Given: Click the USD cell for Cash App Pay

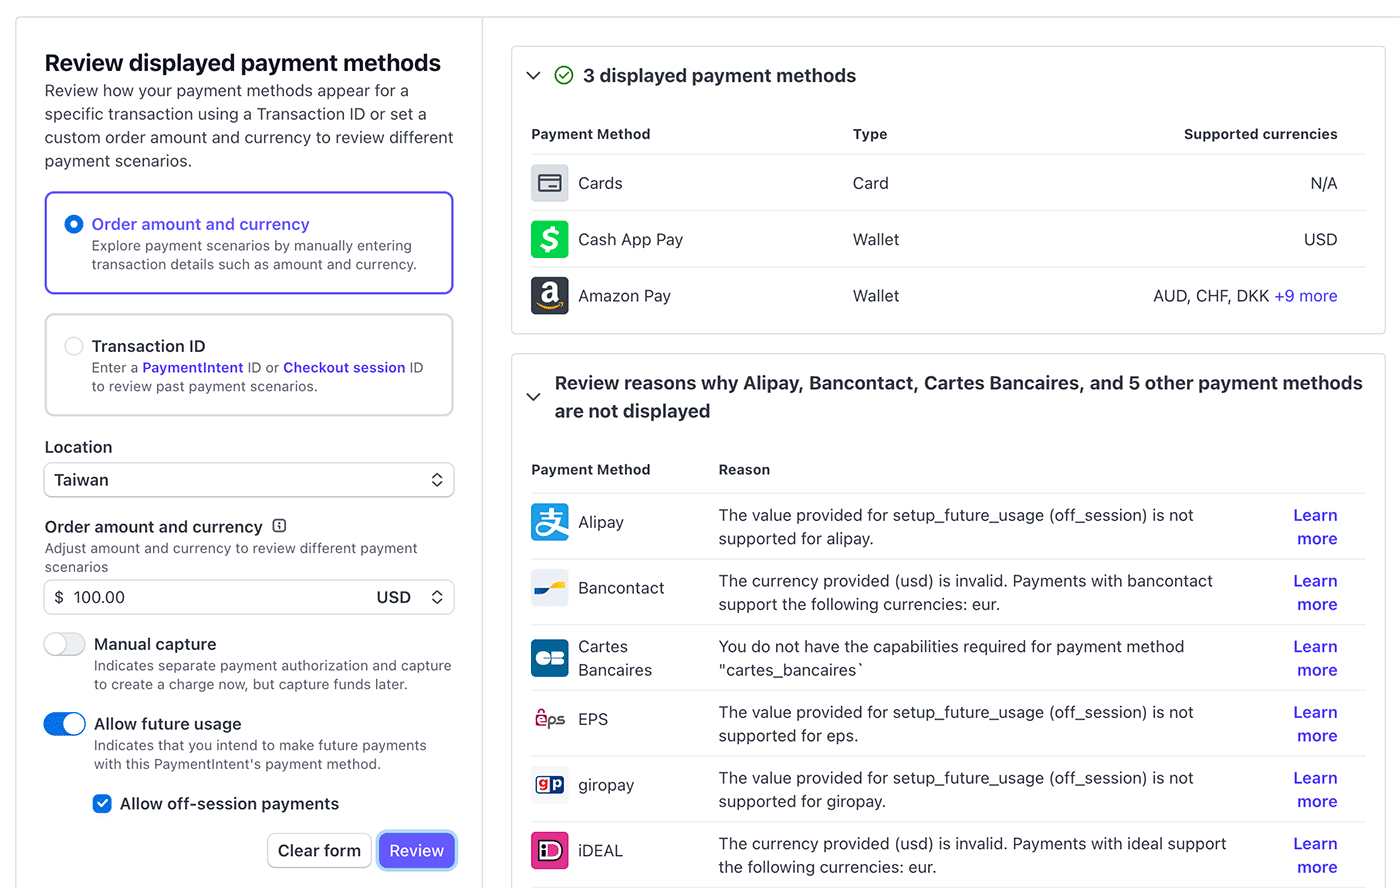Looking at the screenshot, I should click(x=1320, y=240).
